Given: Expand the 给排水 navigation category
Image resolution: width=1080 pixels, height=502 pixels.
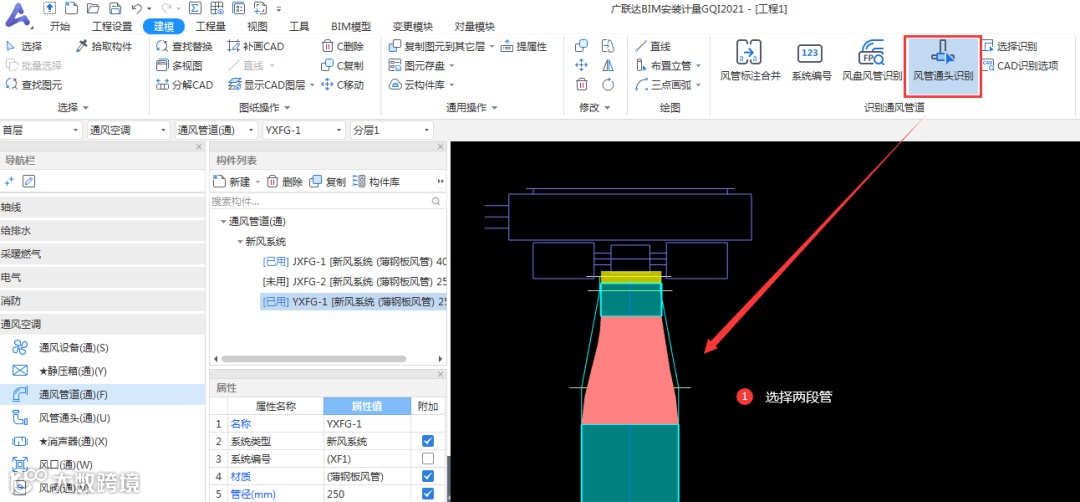Looking at the screenshot, I should [x=103, y=230].
